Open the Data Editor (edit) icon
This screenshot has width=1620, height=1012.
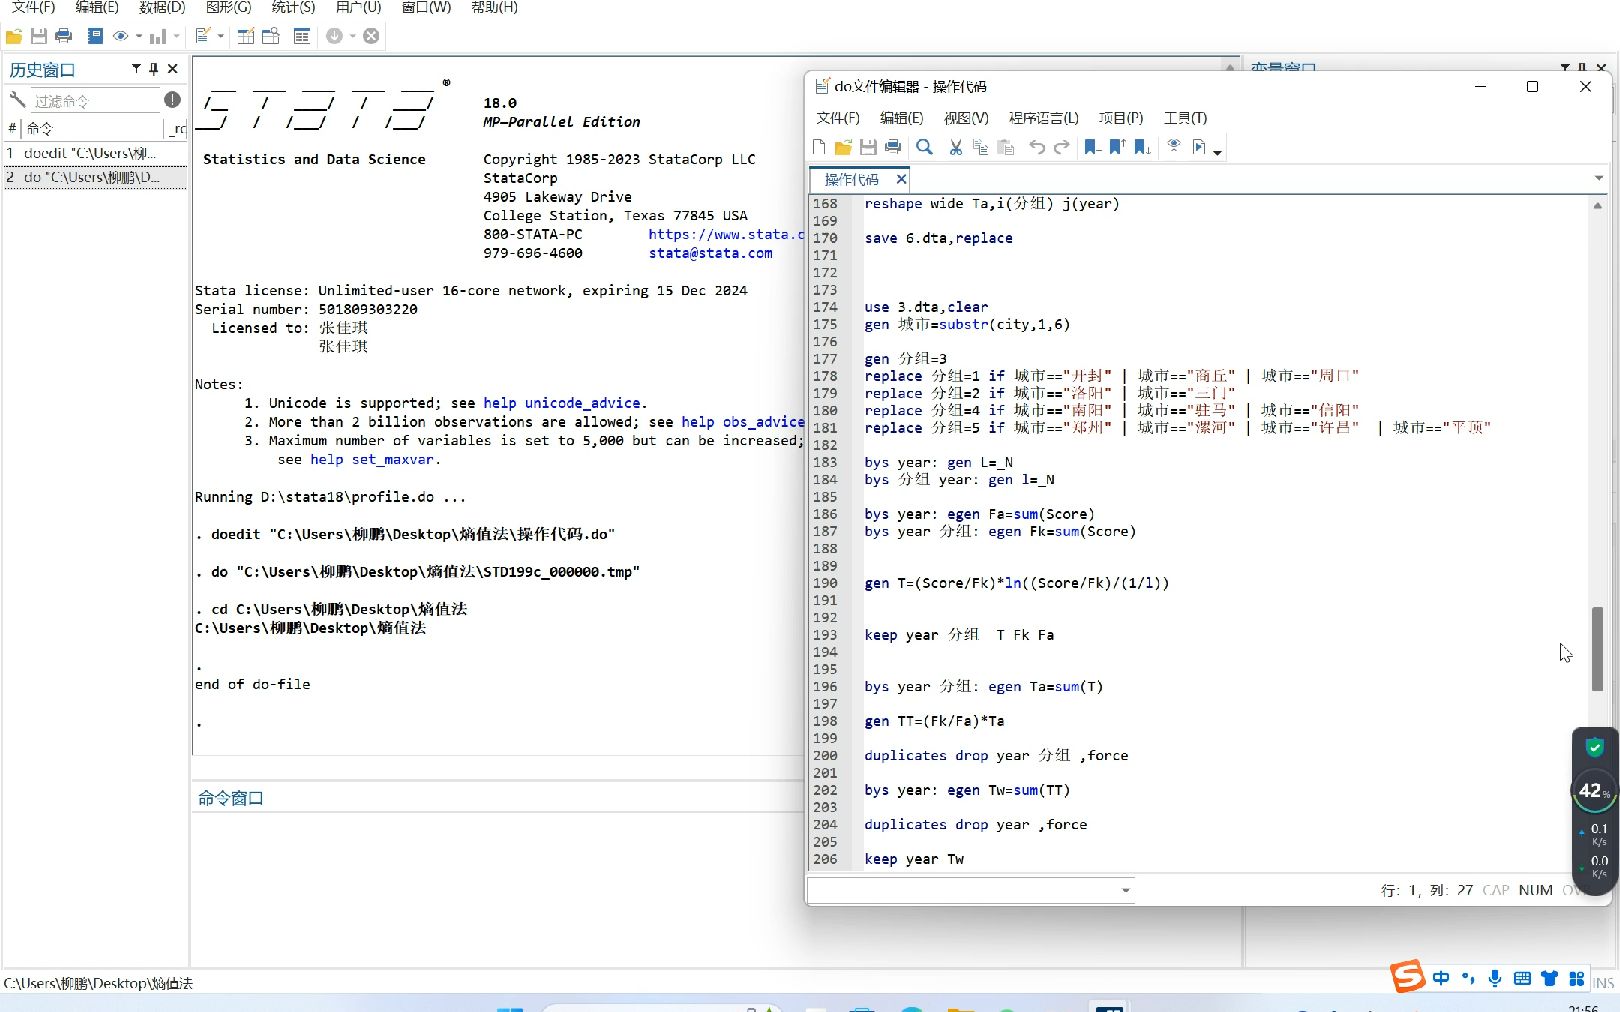[246, 36]
